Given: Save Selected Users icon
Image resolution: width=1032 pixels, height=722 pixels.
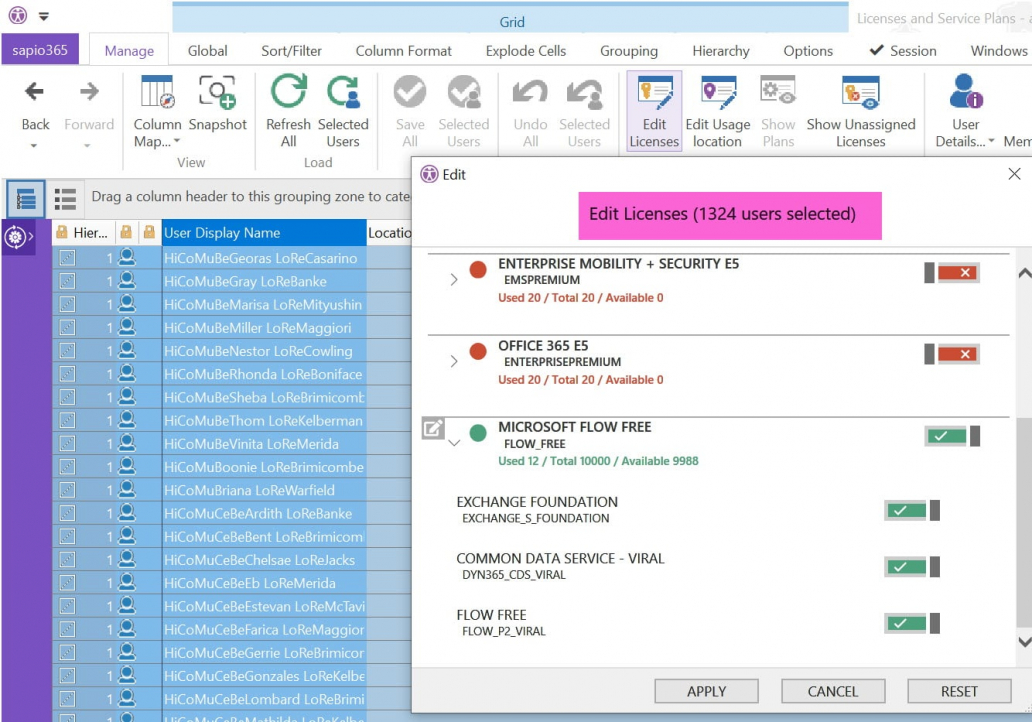Looking at the screenshot, I should 464,91.
